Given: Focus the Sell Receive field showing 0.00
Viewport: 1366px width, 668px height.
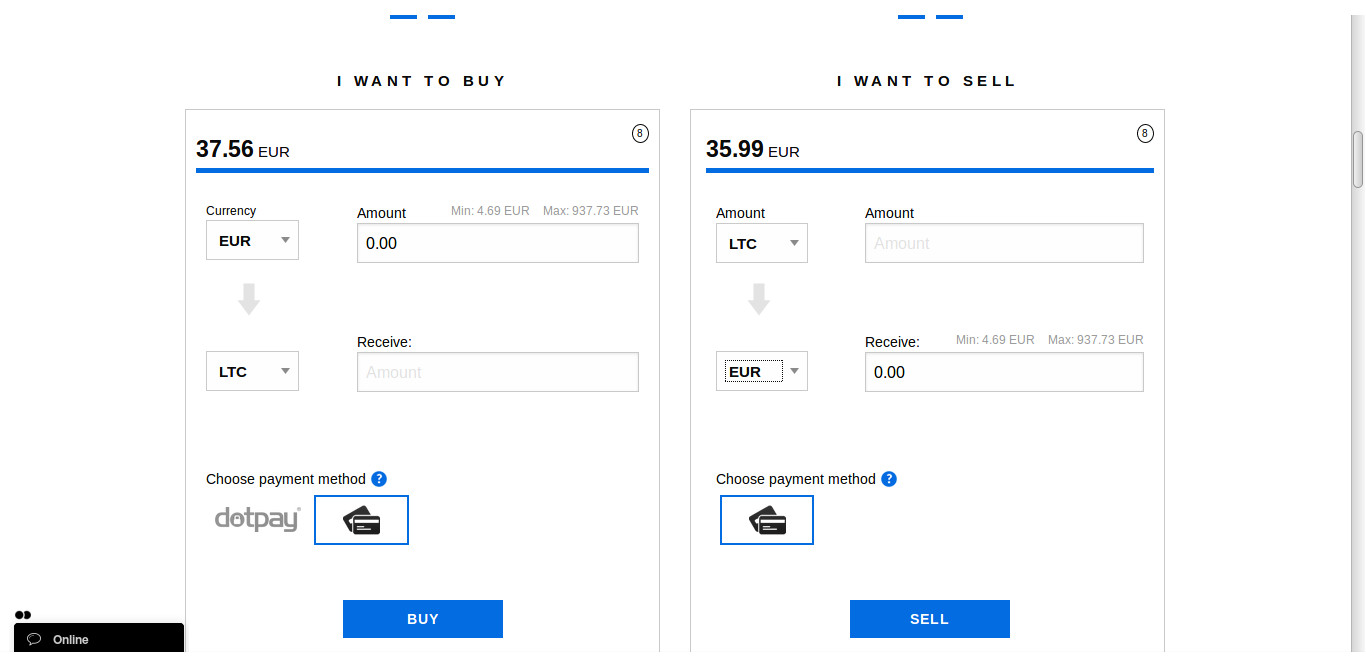Looking at the screenshot, I should [1004, 372].
